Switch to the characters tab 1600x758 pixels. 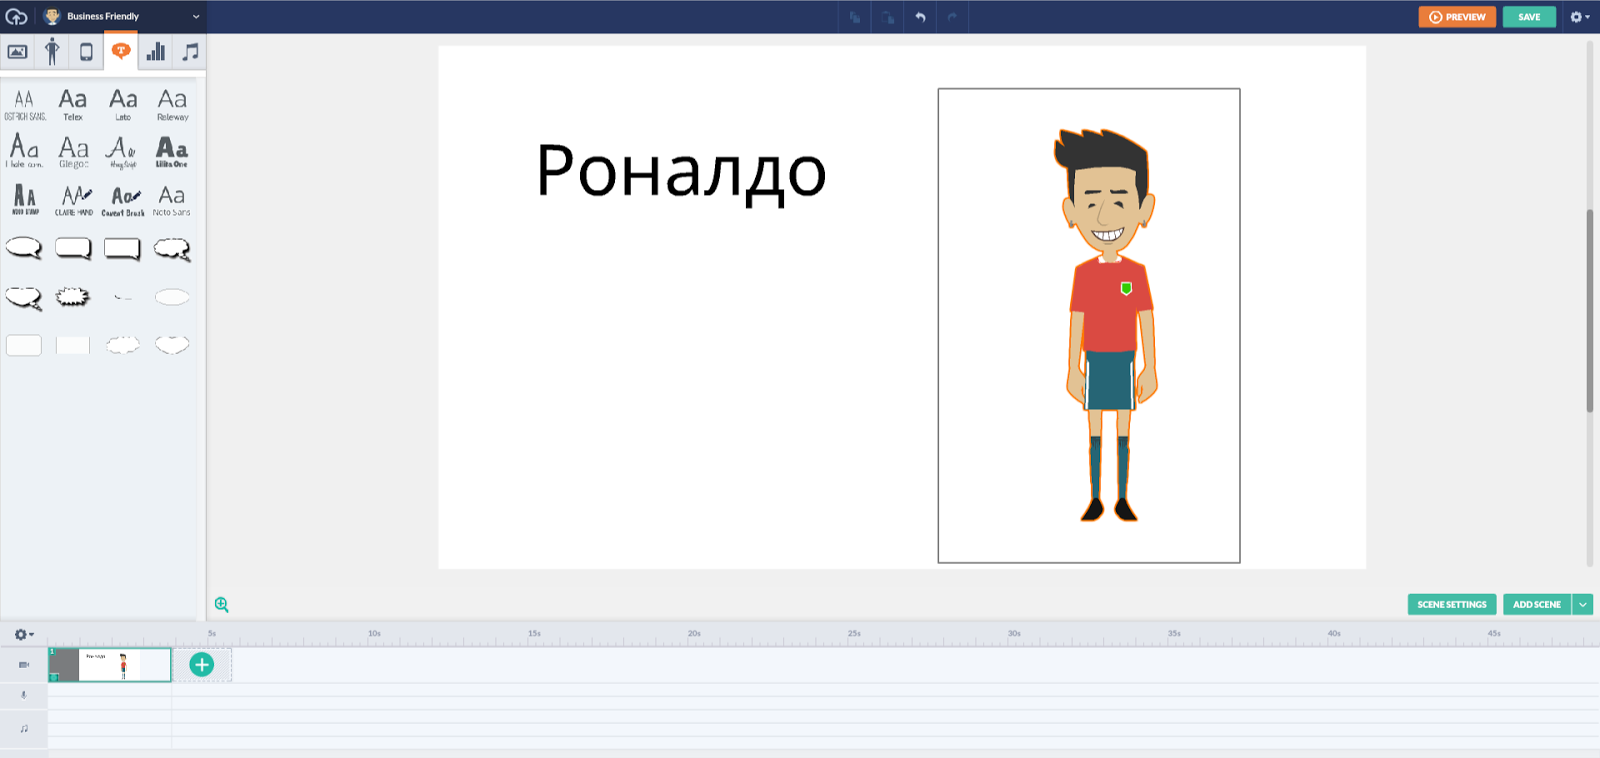pyautogui.click(x=52, y=52)
